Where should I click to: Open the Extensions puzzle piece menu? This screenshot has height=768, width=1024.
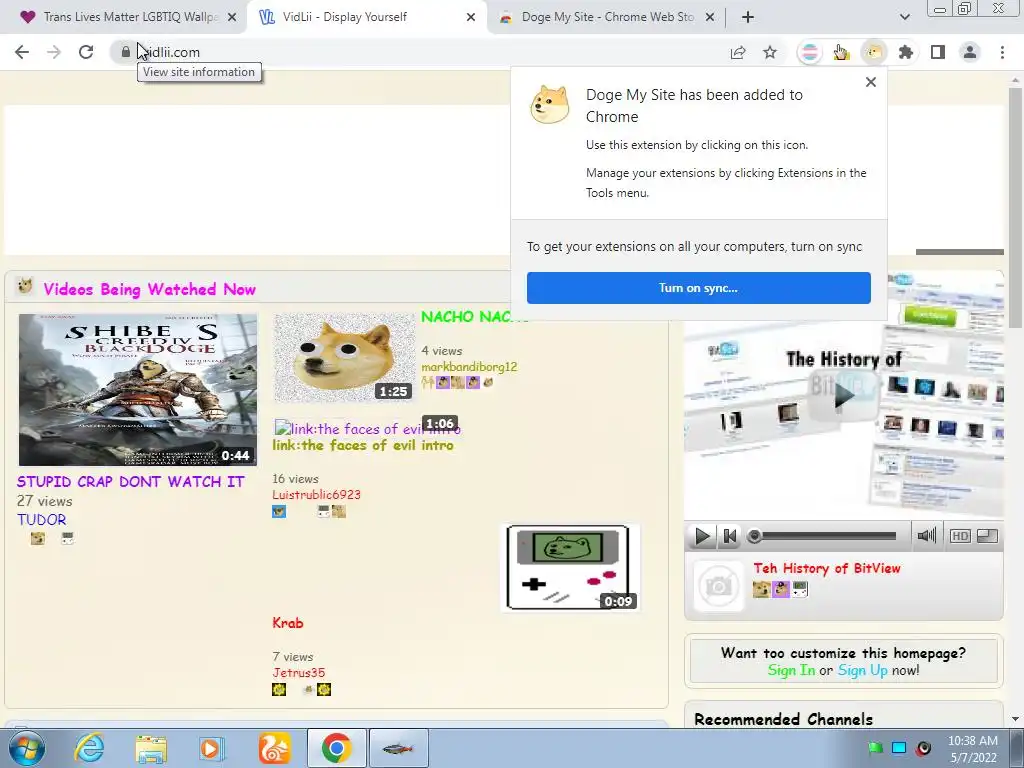click(x=905, y=52)
